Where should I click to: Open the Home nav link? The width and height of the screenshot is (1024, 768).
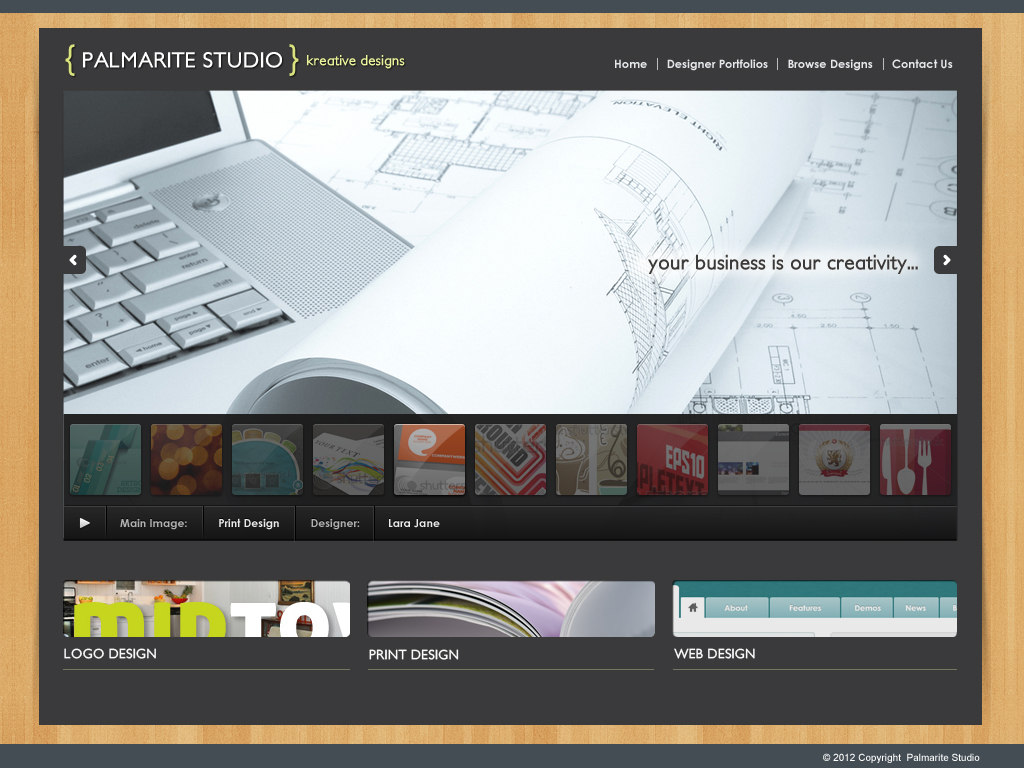pos(630,64)
